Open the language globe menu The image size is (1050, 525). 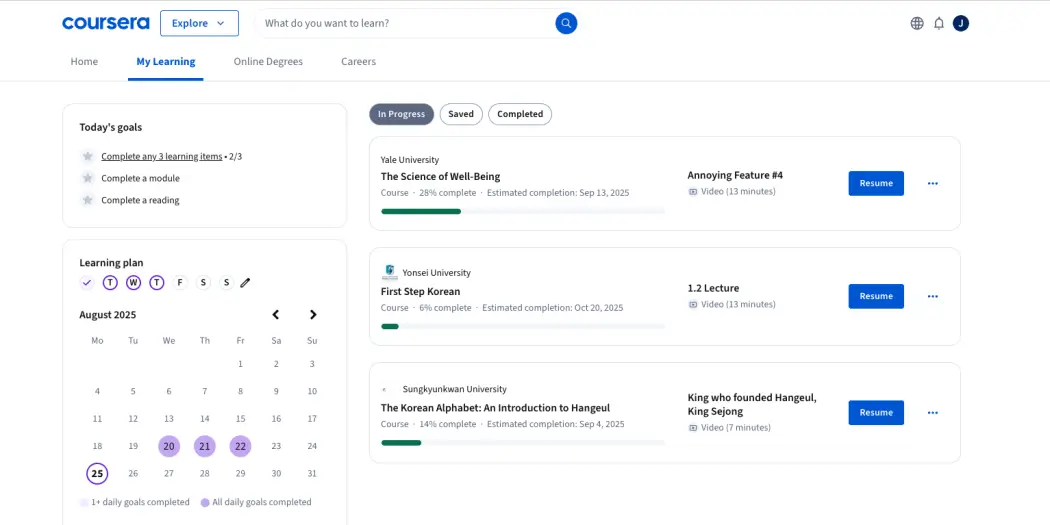click(x=917, y=23)
